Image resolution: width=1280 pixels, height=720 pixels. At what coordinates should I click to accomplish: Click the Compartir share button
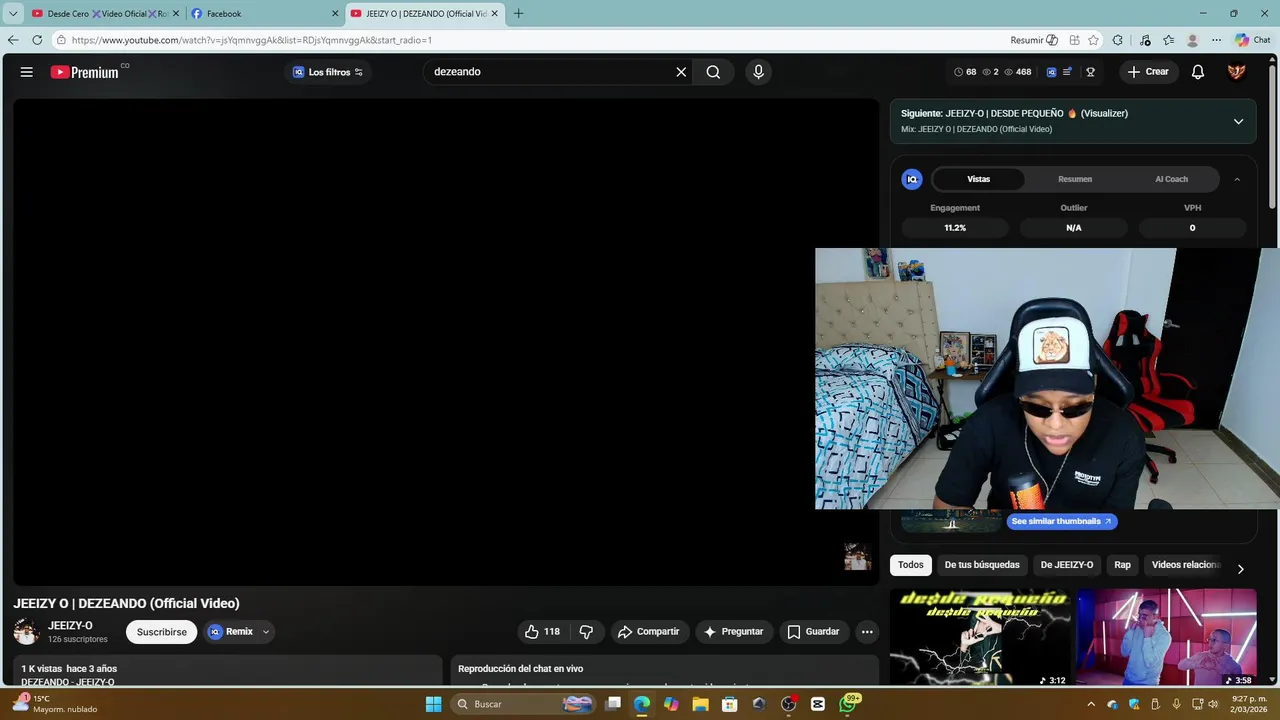coord(648,632)
